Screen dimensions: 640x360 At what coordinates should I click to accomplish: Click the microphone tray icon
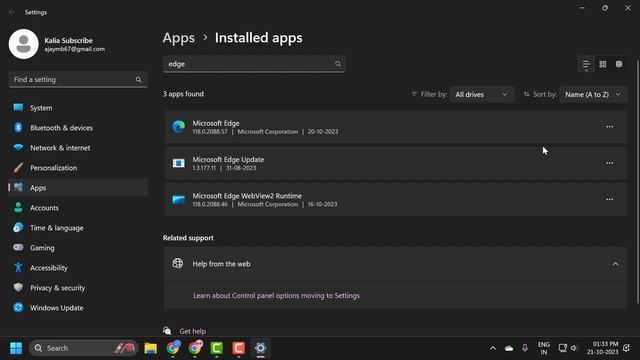[525, 348]
